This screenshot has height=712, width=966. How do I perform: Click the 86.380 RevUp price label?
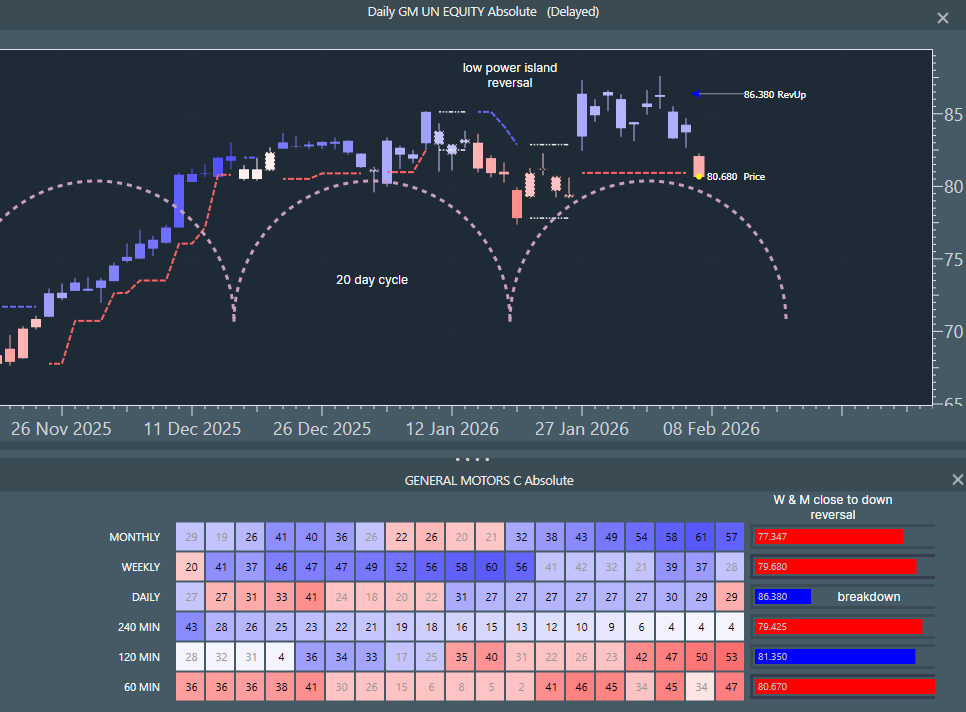click(x=774, y=94)
